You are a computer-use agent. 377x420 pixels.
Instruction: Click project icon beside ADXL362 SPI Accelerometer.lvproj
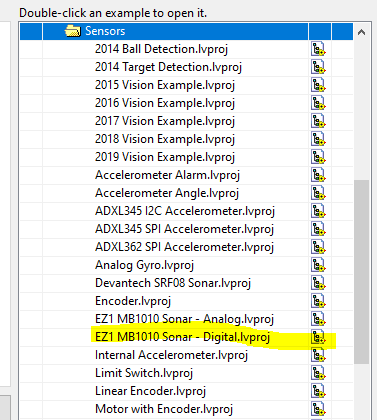tap(318, 247)
